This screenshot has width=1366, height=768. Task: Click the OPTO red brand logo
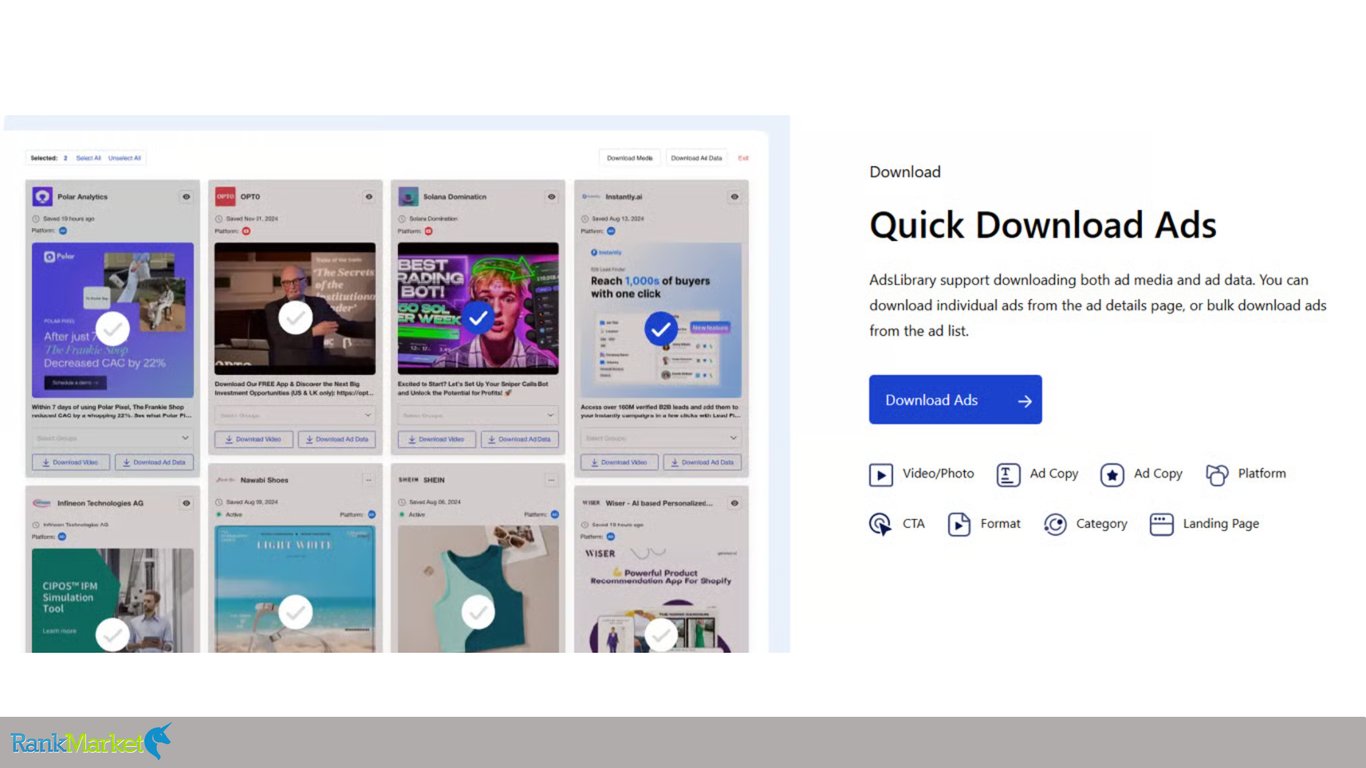225,197
